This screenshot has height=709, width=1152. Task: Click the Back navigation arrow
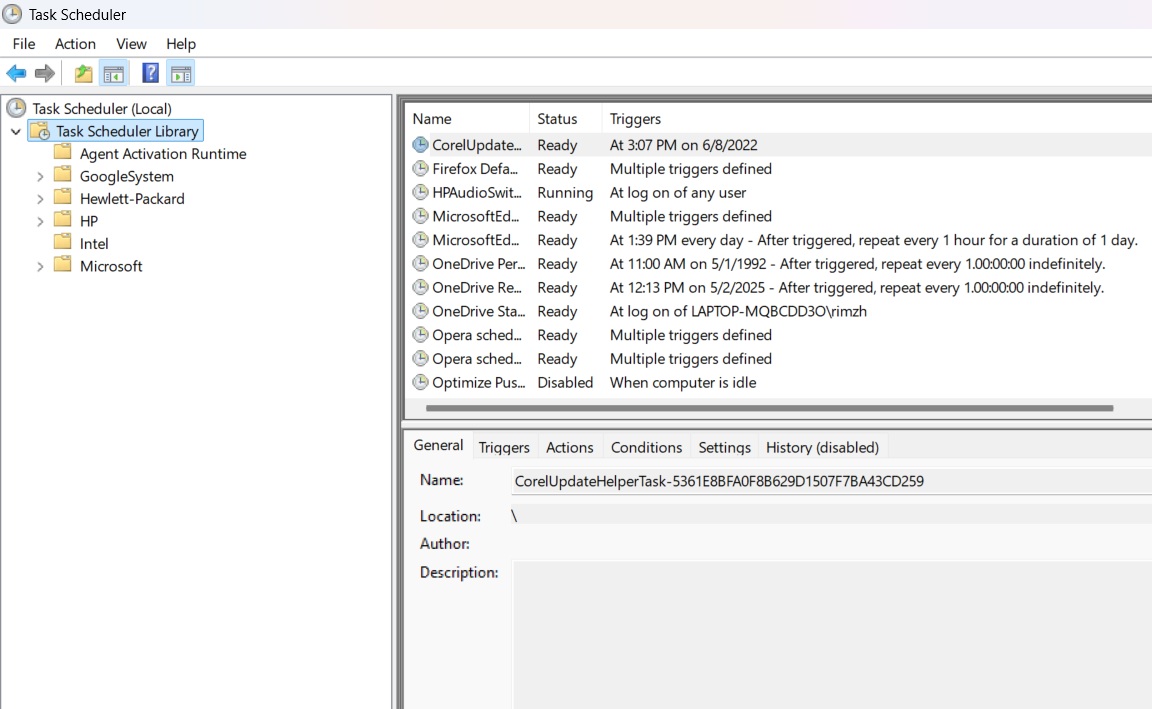pos(16,72)
